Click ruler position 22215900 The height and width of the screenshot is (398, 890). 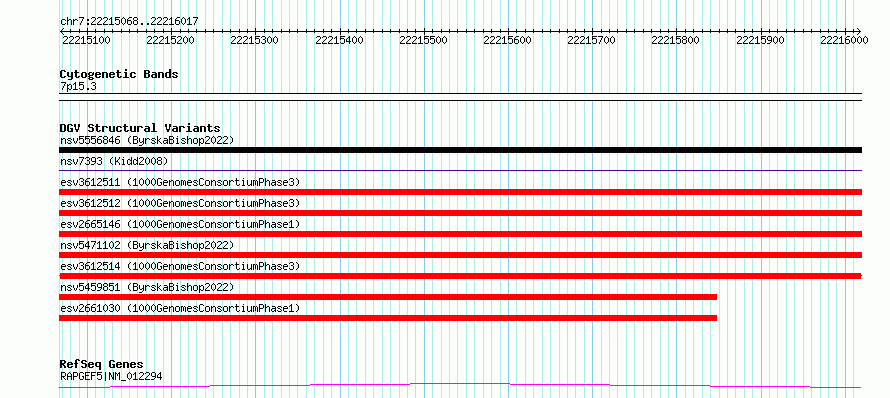[761, 40]
